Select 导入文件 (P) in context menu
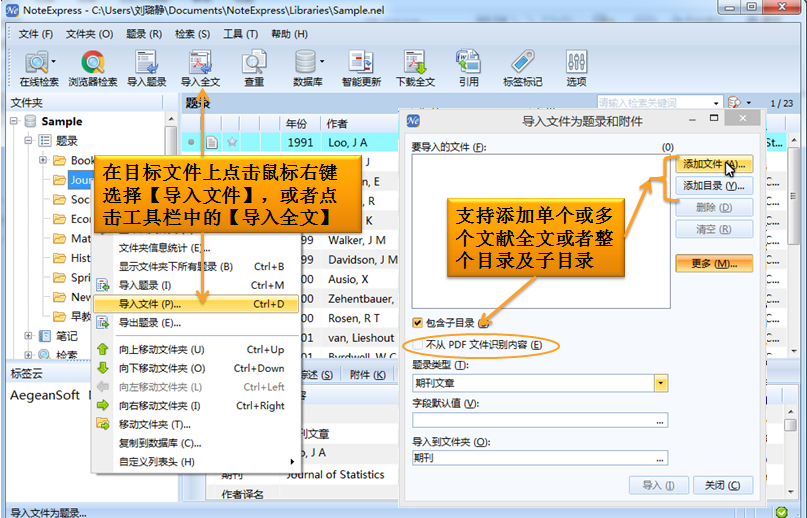This screenshot has height=518, width=807. (x=196, y=304)
